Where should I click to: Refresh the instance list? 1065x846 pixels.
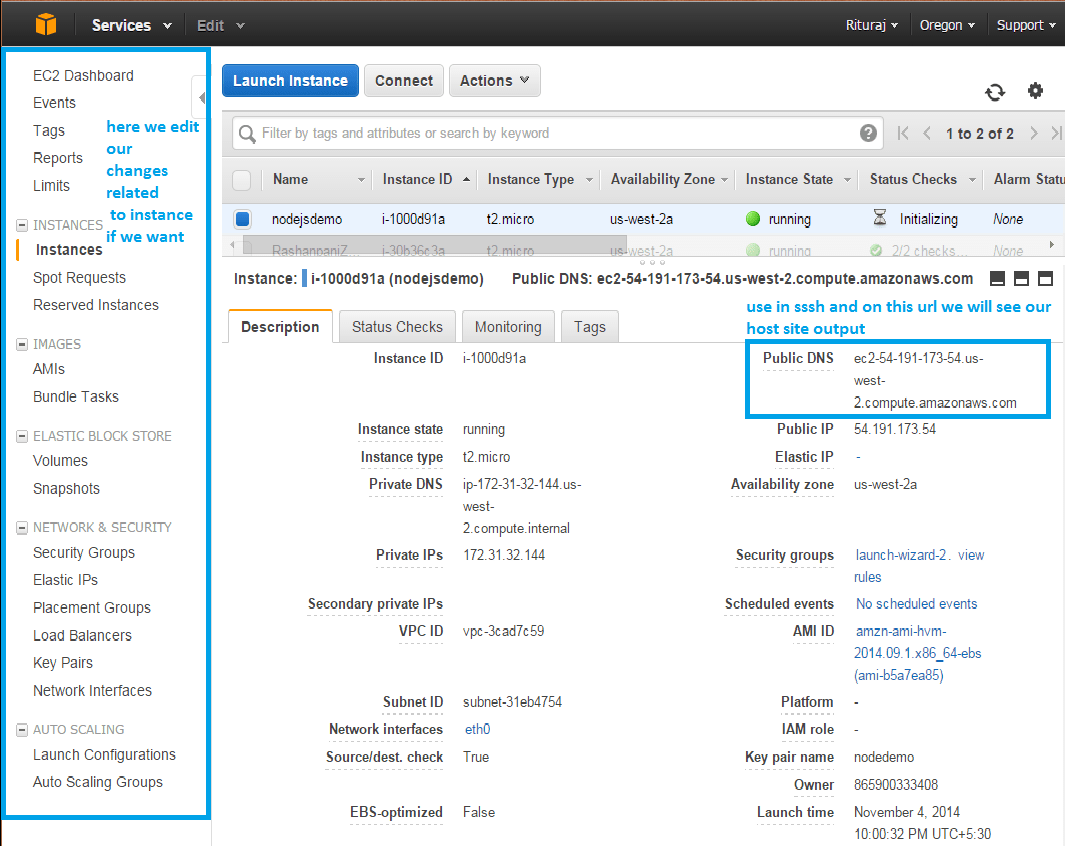(x=995, y=92)
